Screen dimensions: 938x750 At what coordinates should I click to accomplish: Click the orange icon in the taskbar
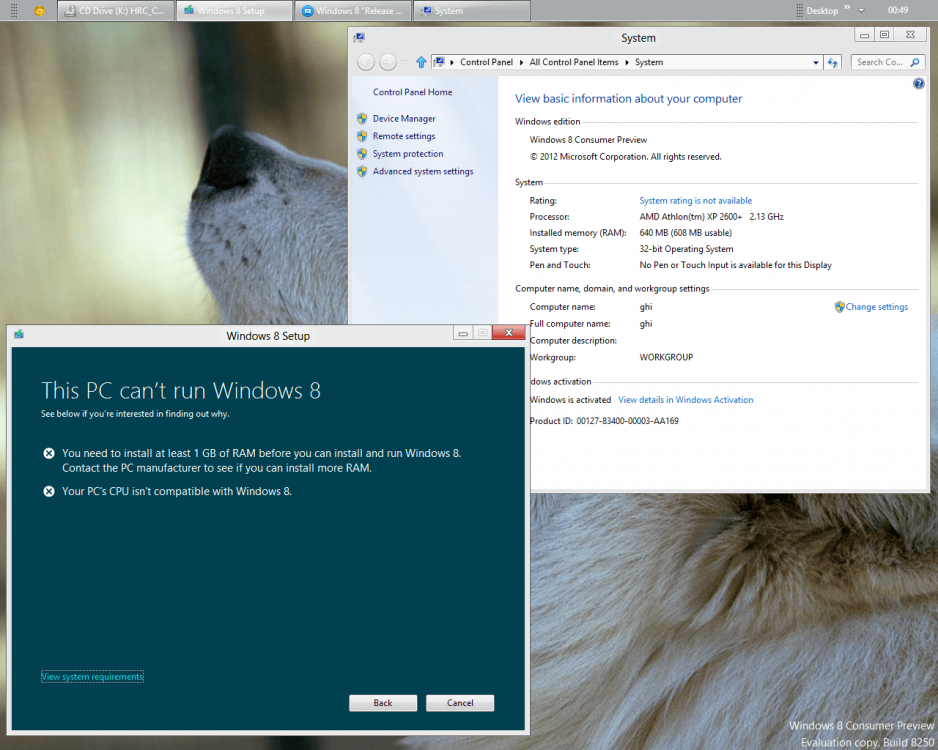pos(39,11)
